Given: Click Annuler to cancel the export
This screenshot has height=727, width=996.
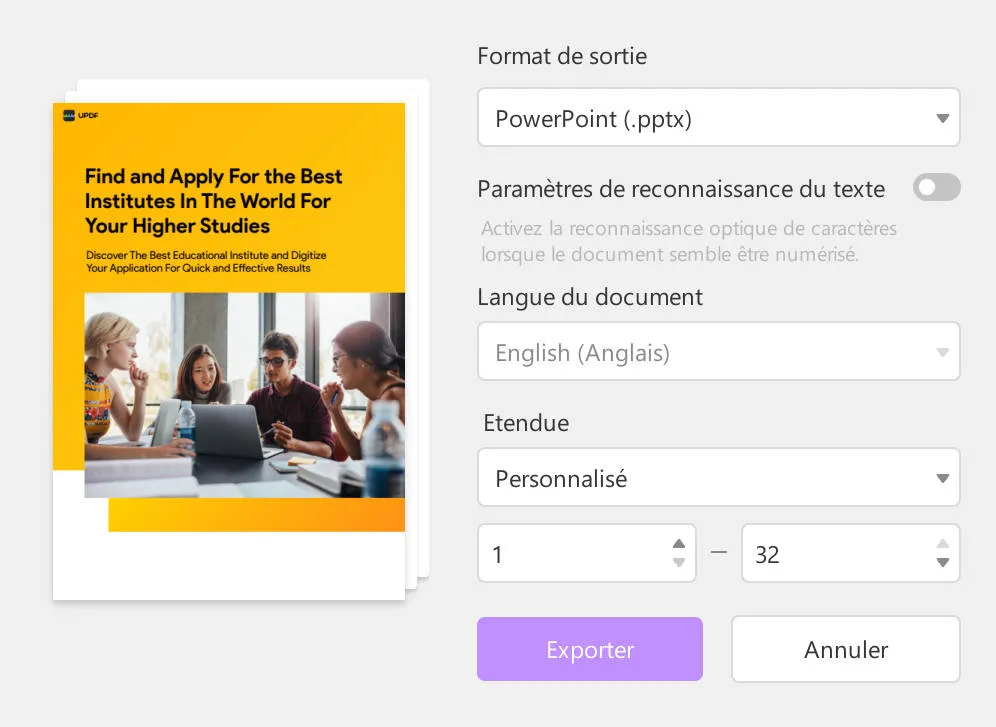Looking at the screenshot, I should (x=845, y=649).
